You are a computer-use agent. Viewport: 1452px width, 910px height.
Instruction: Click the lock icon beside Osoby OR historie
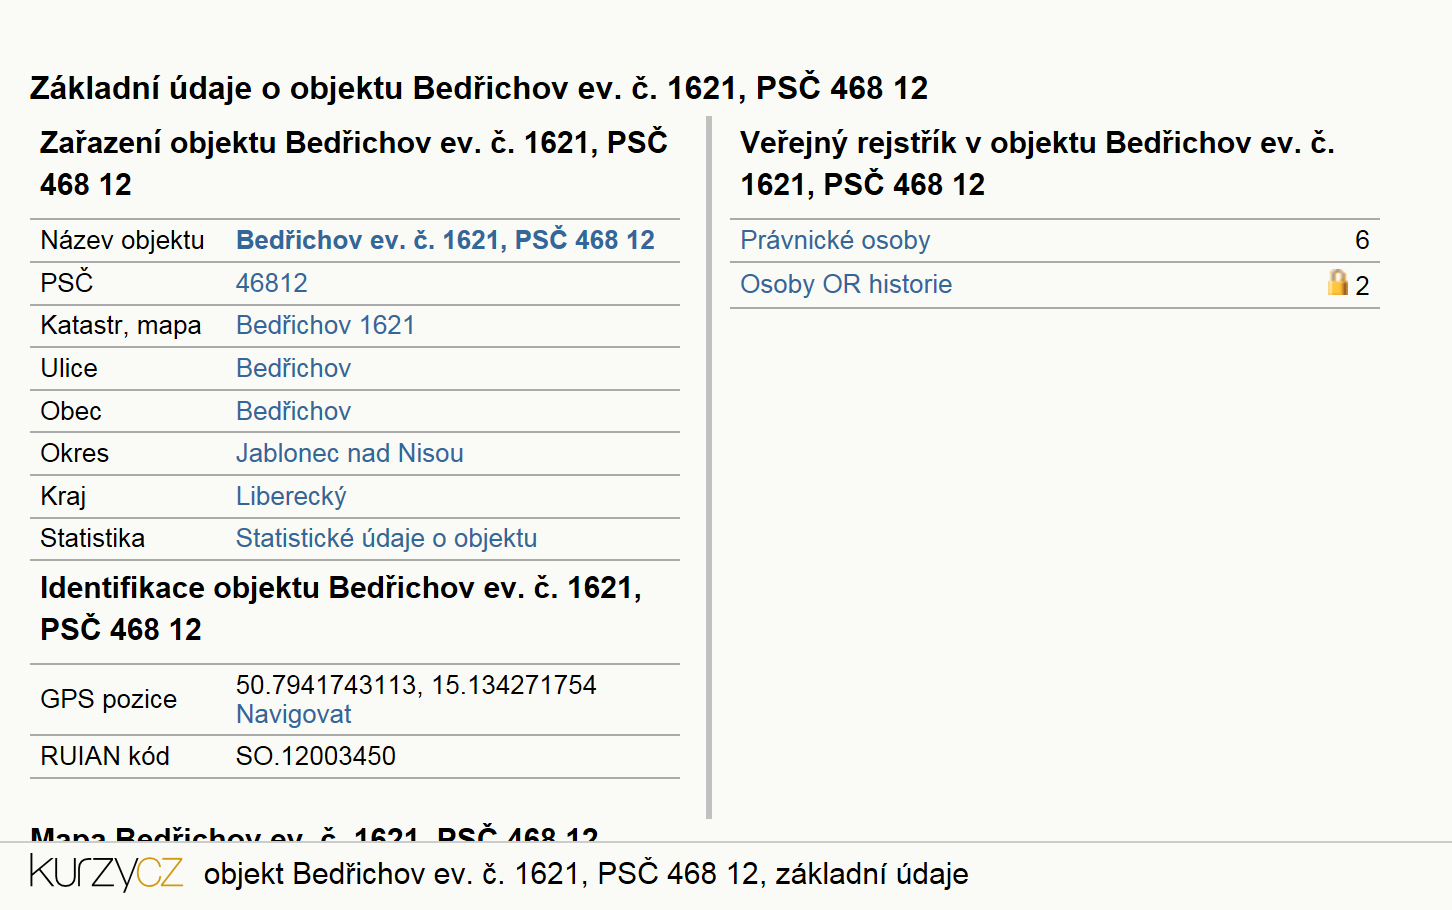pos(1337,283)
